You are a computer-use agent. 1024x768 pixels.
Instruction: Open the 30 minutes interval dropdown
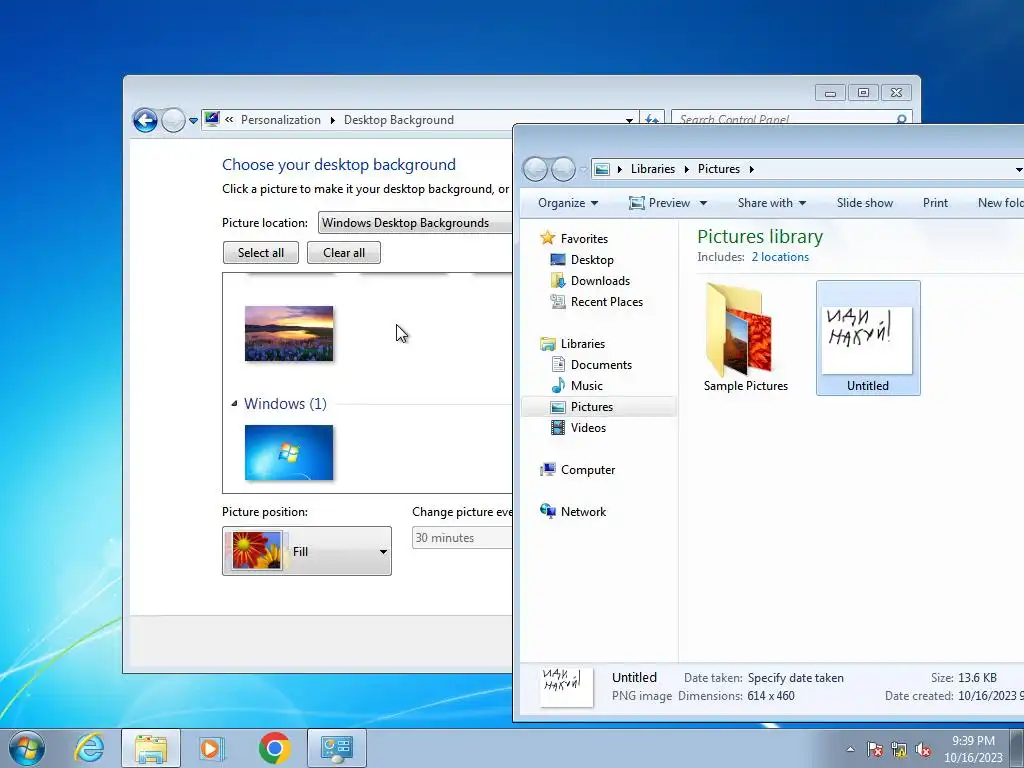tap(462, 538)
